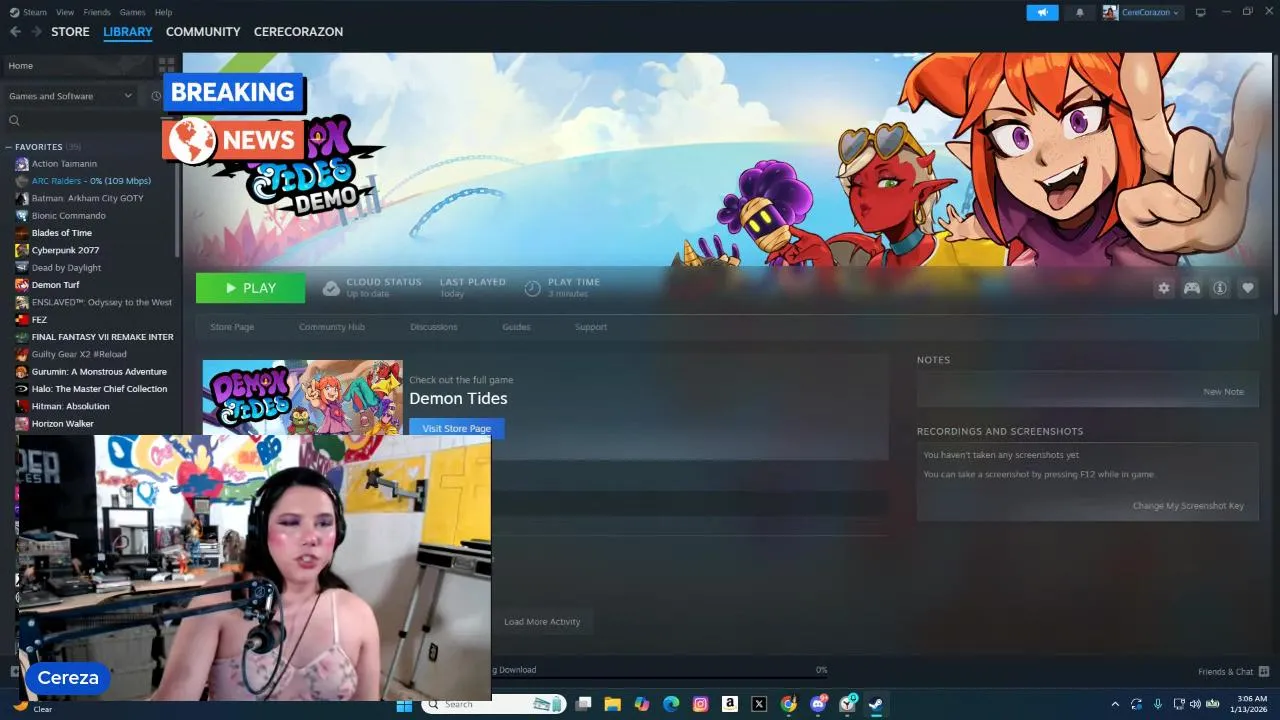Viewport: 1280px width, 720px height.
Task: Launch Microsoft Edge from taskbar
Action: click(x=671, y=704)
